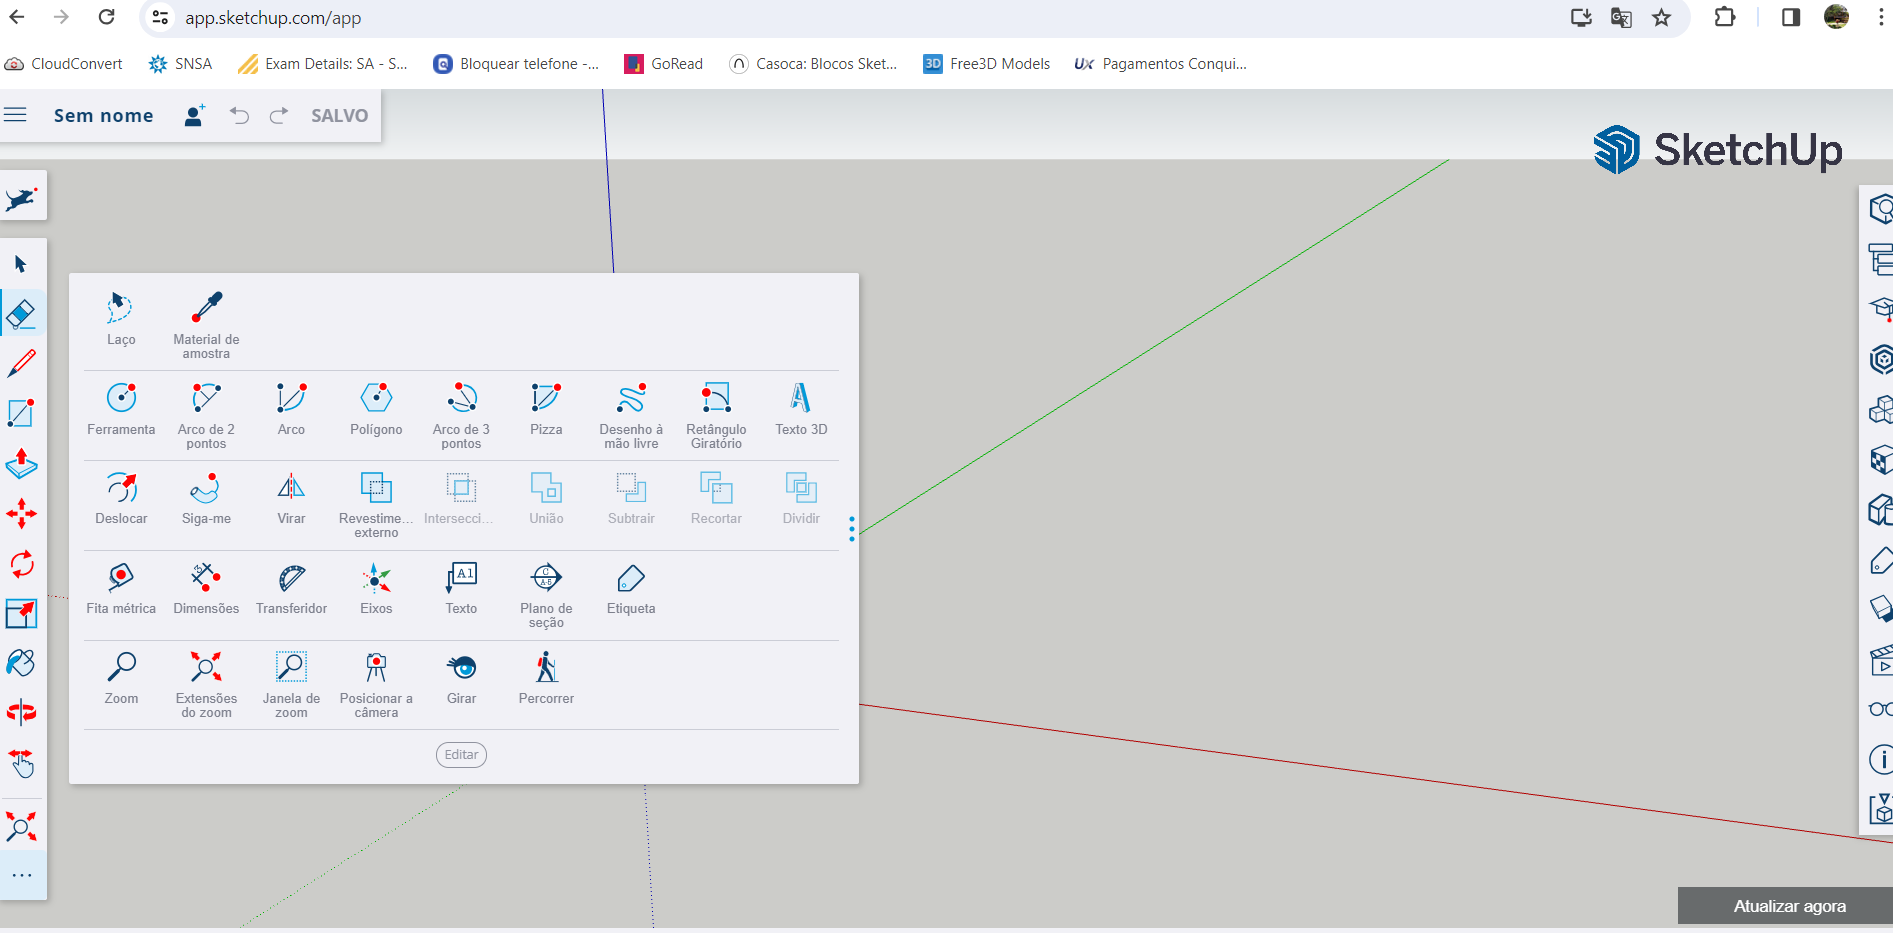
Task: Select the Rotate tool in sidebar
Action: pyautogui.click(x=21, y=563)
